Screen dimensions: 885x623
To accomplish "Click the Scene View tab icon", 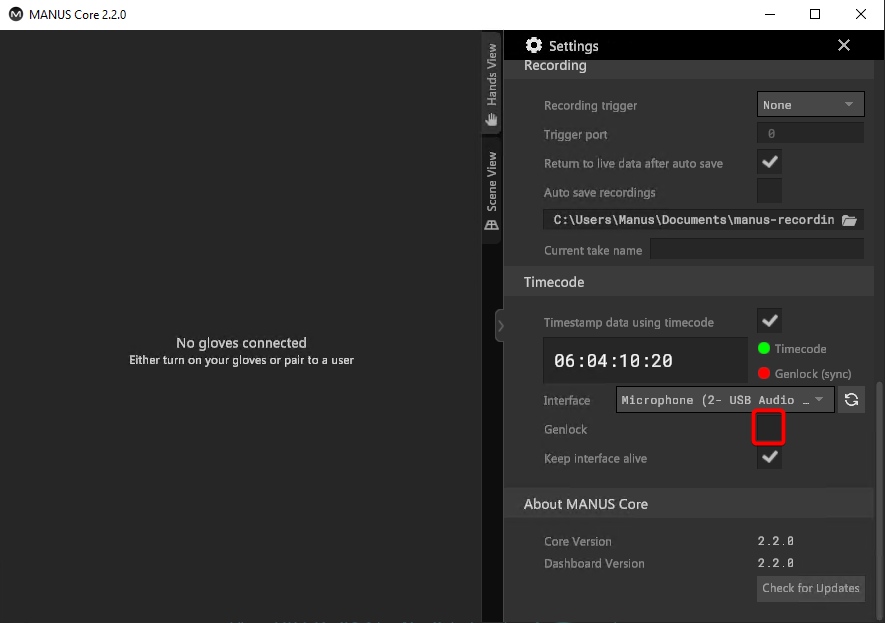I will [491, 225].
